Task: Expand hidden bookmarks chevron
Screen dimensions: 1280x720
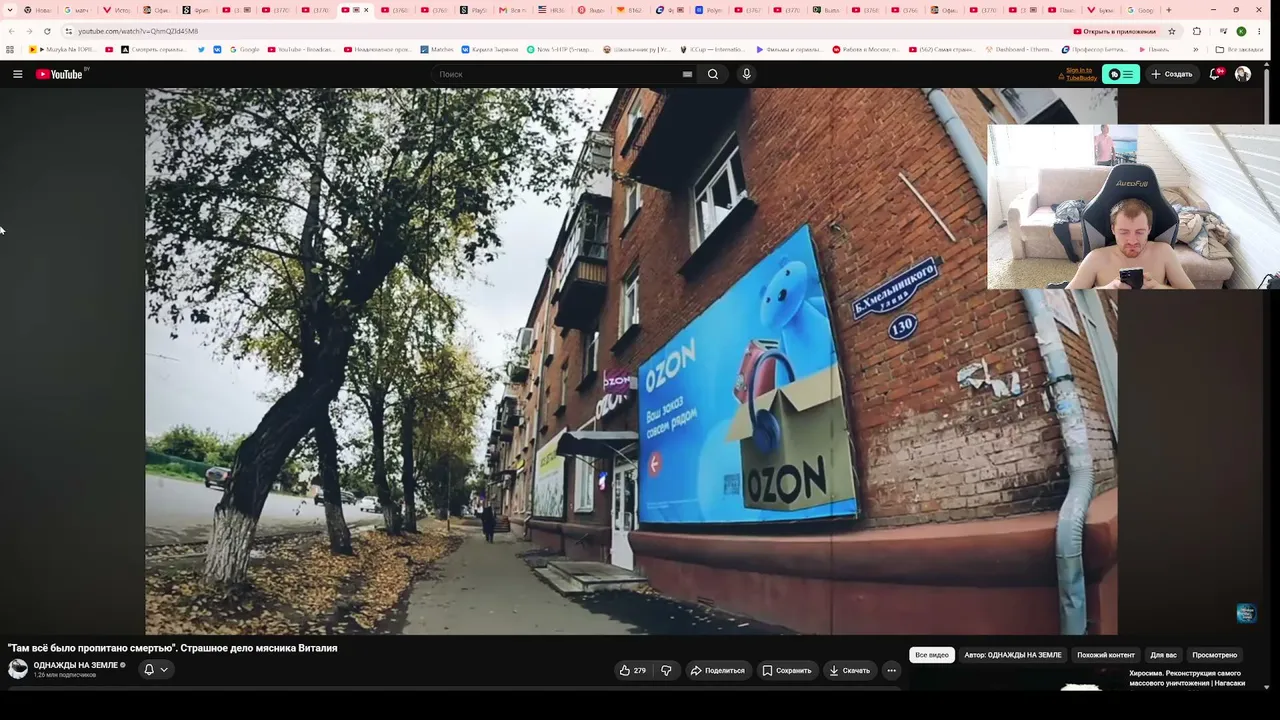Action: pyautogui.click(x=1196, y=49)
